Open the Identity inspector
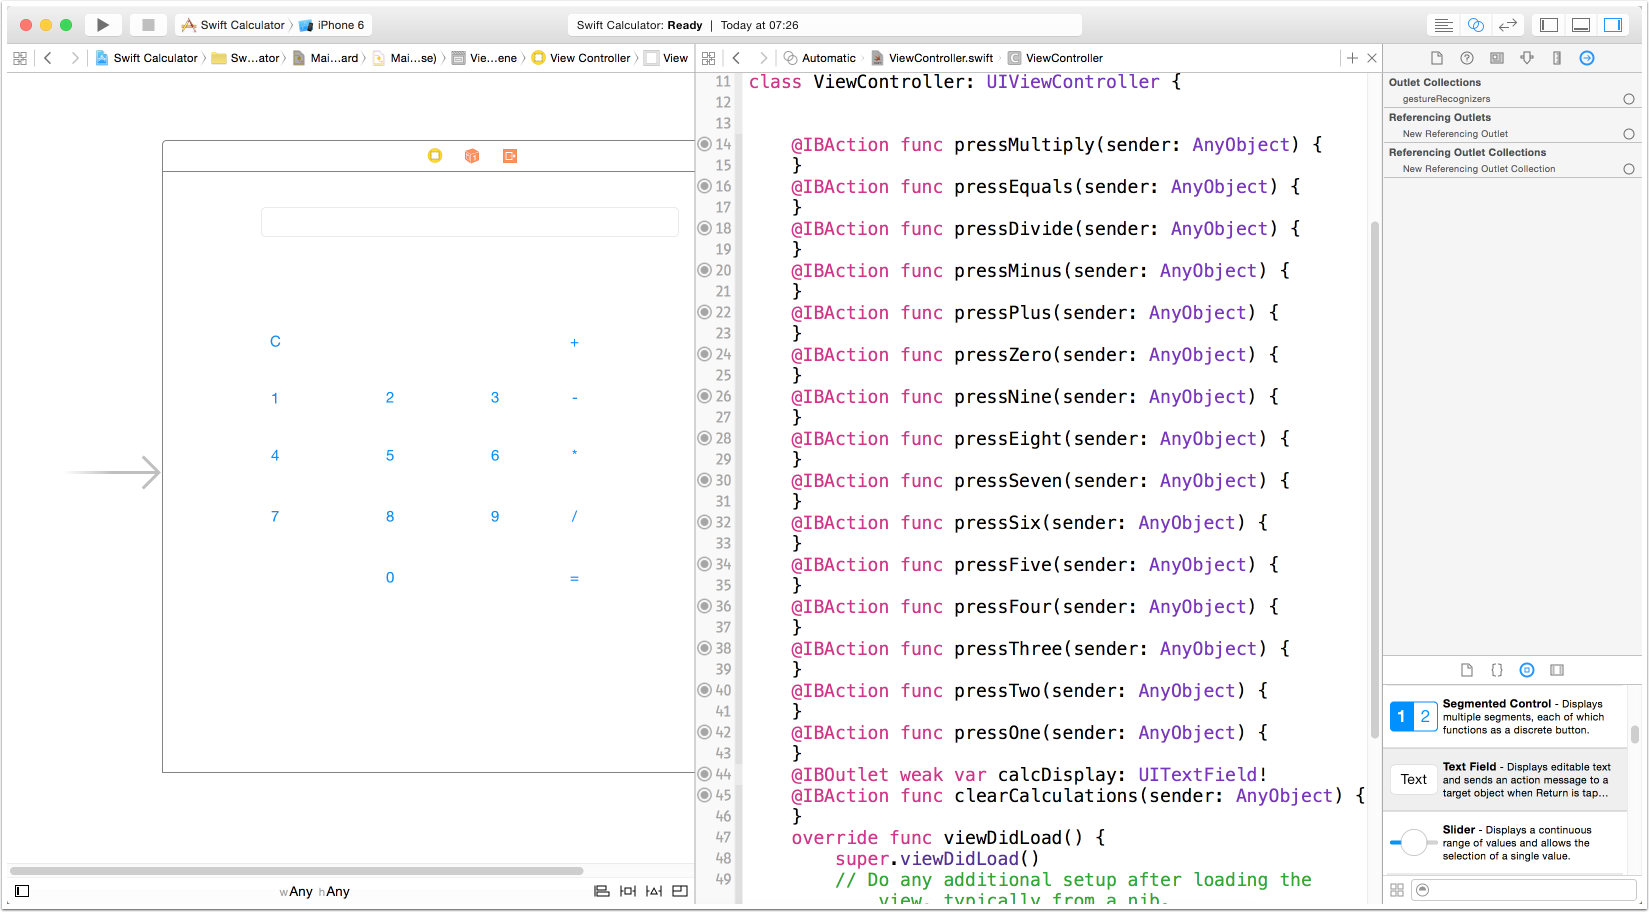This screenshot has width=1649, height=912. pyautogui.click(x=1497, y=58)
